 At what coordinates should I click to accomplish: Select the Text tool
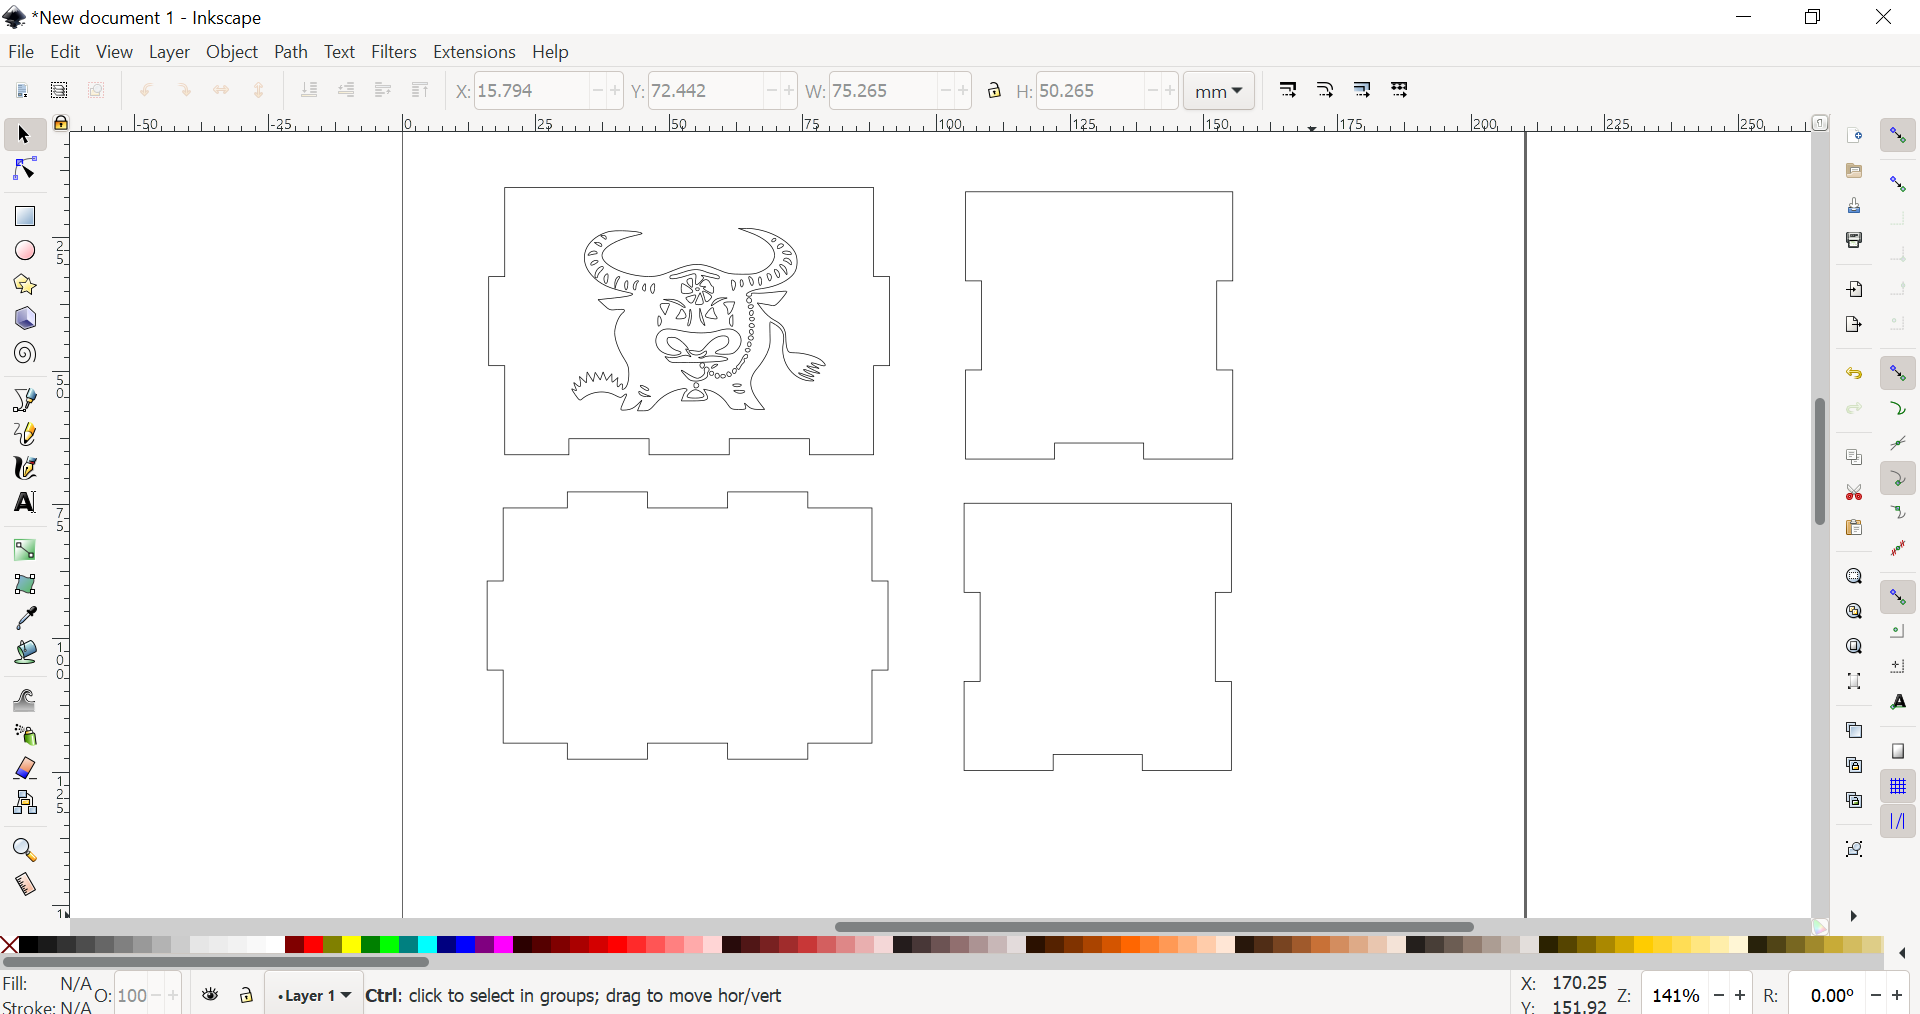point(24,503)
